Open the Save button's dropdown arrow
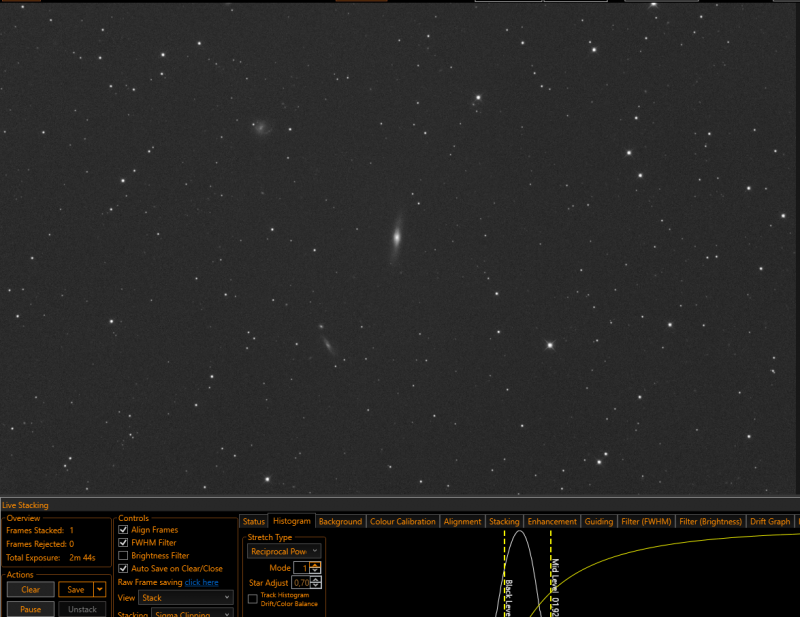Image resolution: width=800 pixels, height=617 pixels. coord(99,589)
